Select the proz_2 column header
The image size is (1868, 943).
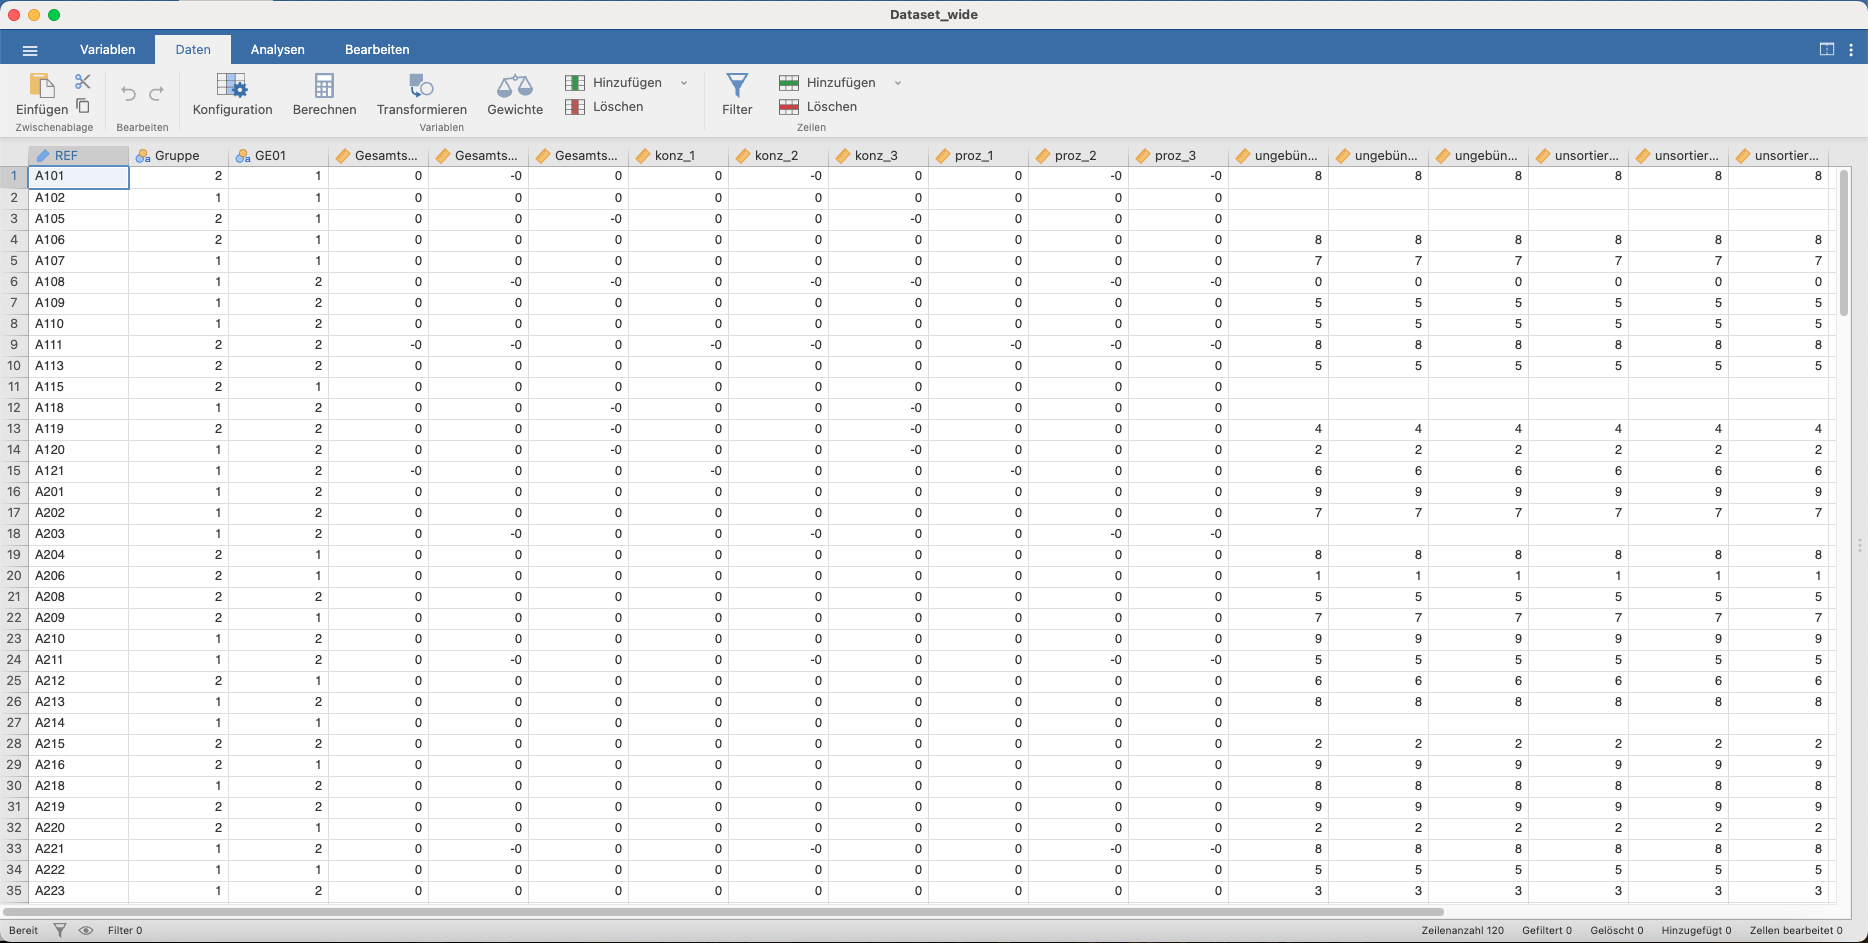[x=1078, y=156]
